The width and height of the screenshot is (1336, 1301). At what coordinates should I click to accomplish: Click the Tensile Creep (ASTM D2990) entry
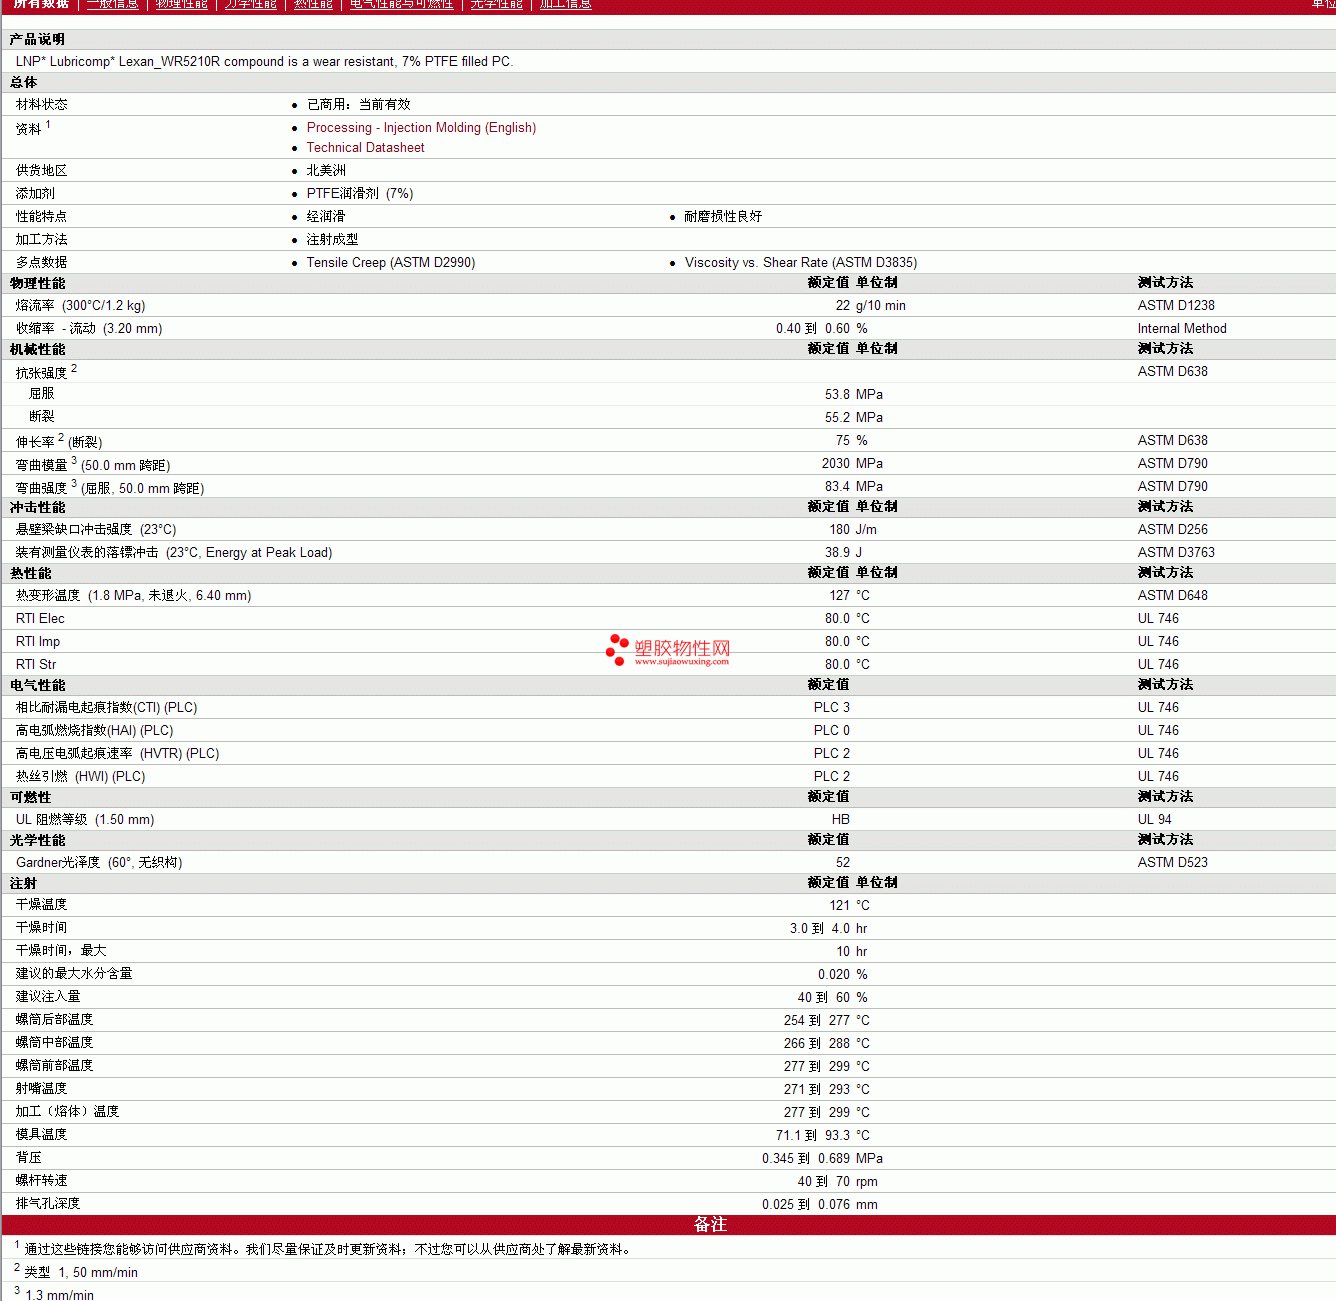click(x=391, y=263)
